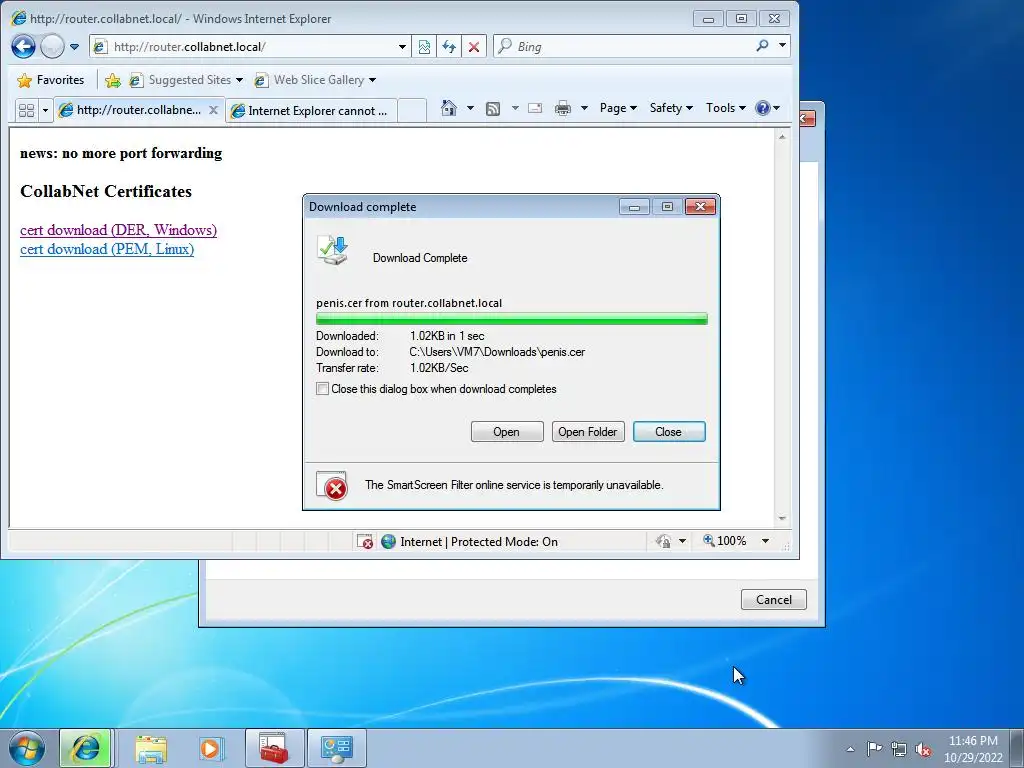The width and height of the screenshot is (1024, 768).
Task: Click the 100% zoom level button
Action: click(x=724, y=541)
